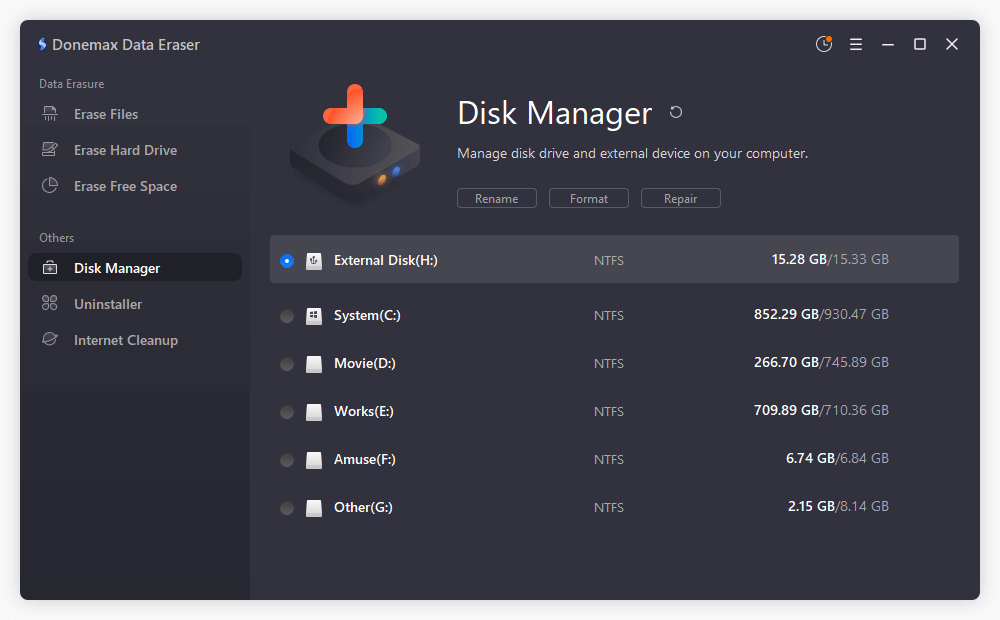Click the Data Erasure section label
The image size is (1000, 620).
click(71, 84)
